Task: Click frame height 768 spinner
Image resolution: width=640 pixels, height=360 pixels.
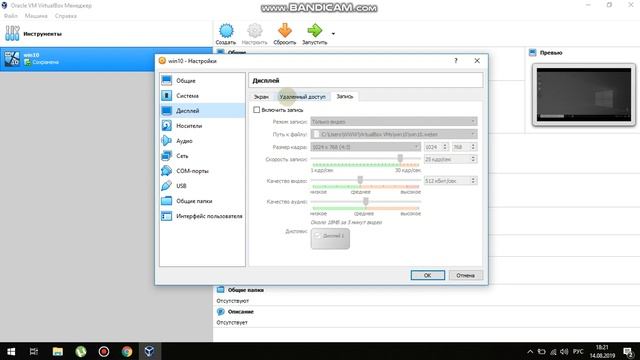Action: pos(464,147)
